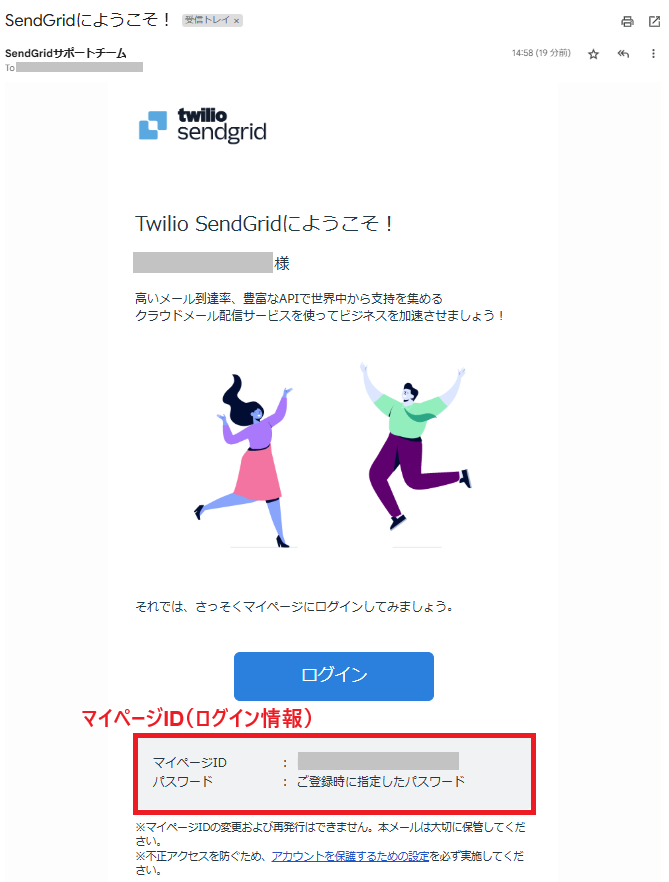The height and width of the screenshot is (882, 669).
Task: Click the blue SendGrid squares logo icon
Action: coord(153,125)
